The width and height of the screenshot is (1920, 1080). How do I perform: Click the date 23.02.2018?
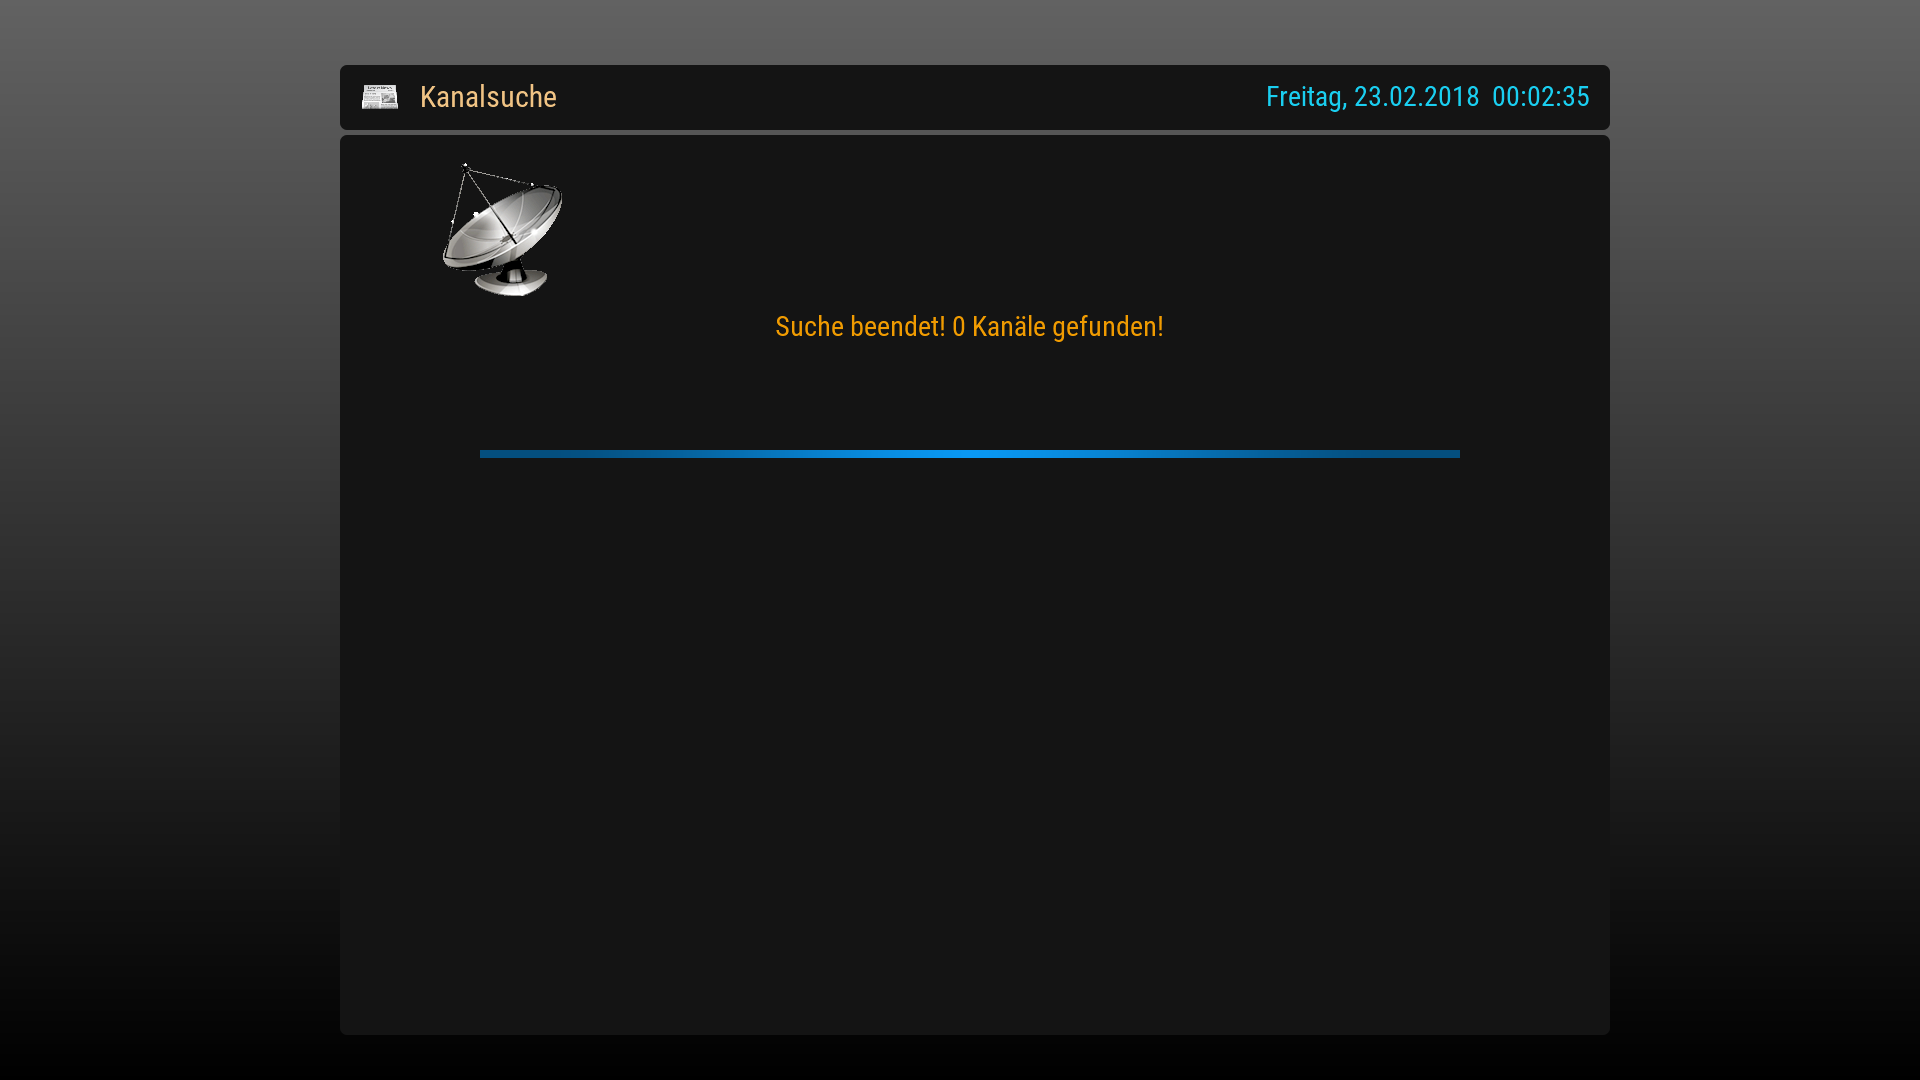tap(1416, 97)
